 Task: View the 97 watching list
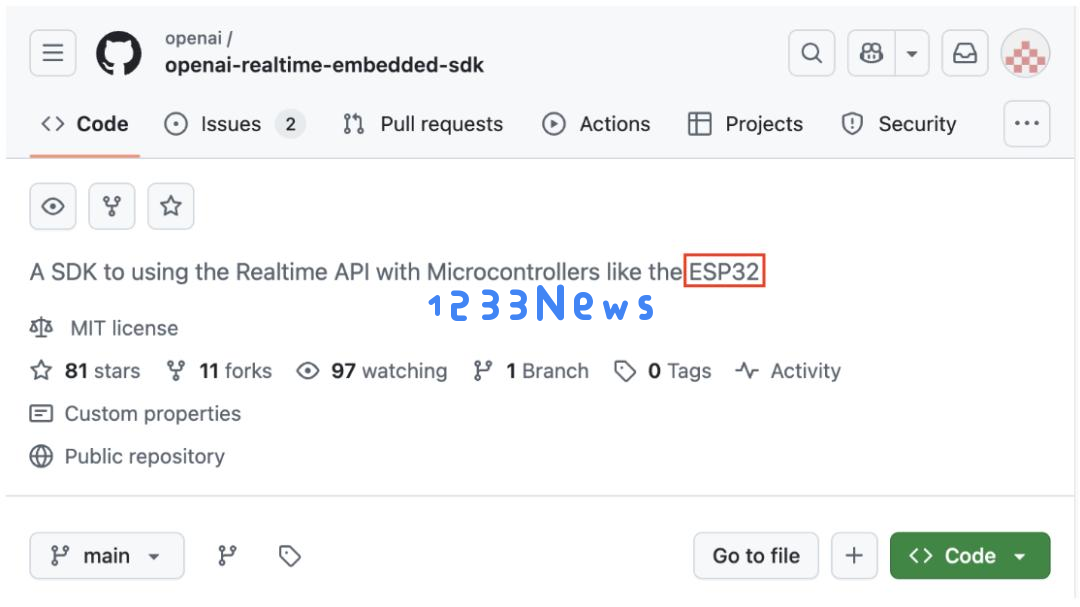[372, 371]
